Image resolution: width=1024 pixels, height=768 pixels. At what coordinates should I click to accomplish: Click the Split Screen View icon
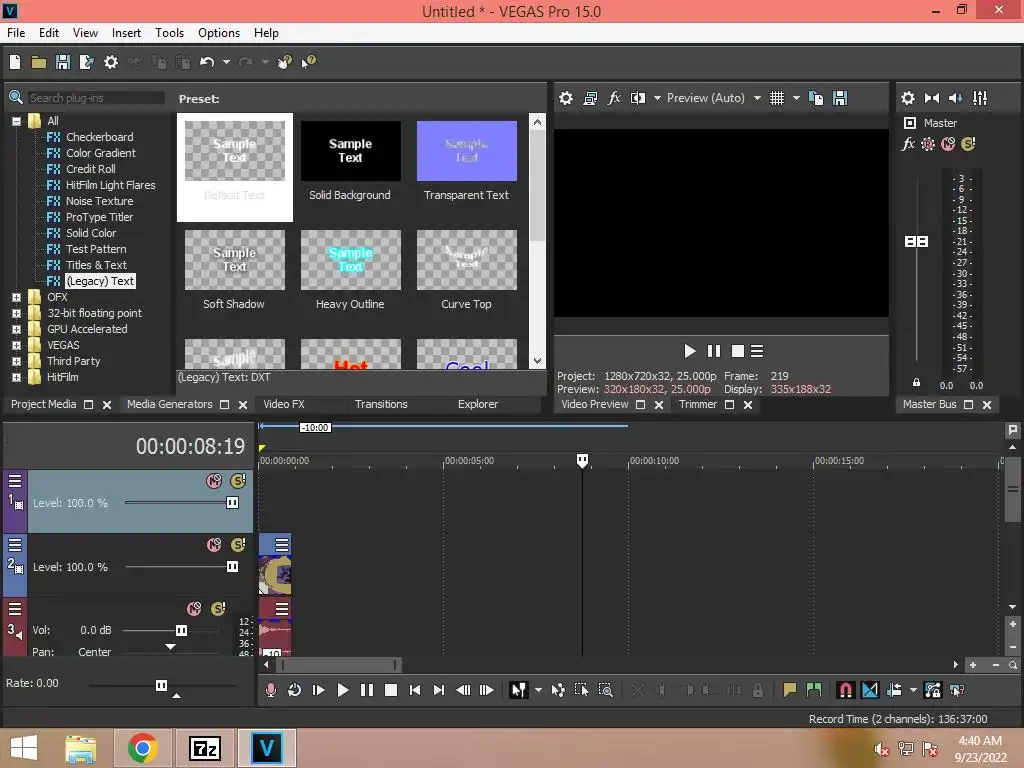click(x=638, y=98)
